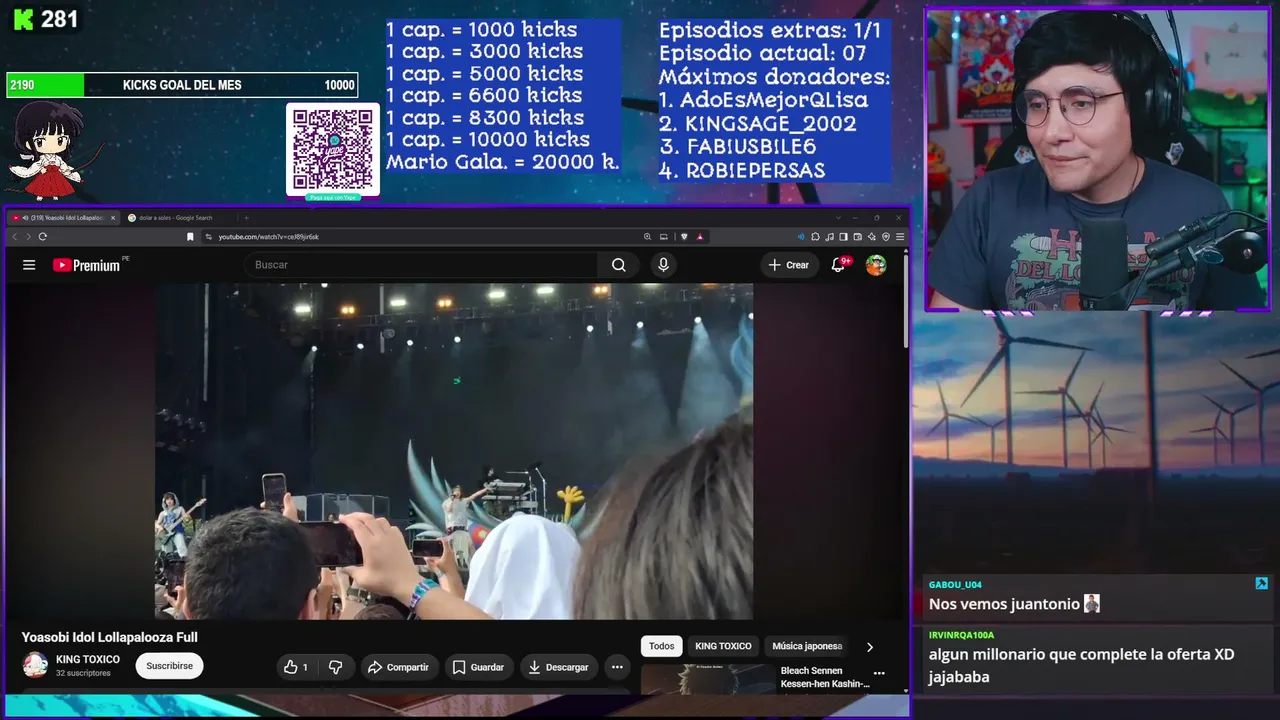Click the YouTube search magnifier button
This screenshot has width=1280, height=720.
(619, 265)
